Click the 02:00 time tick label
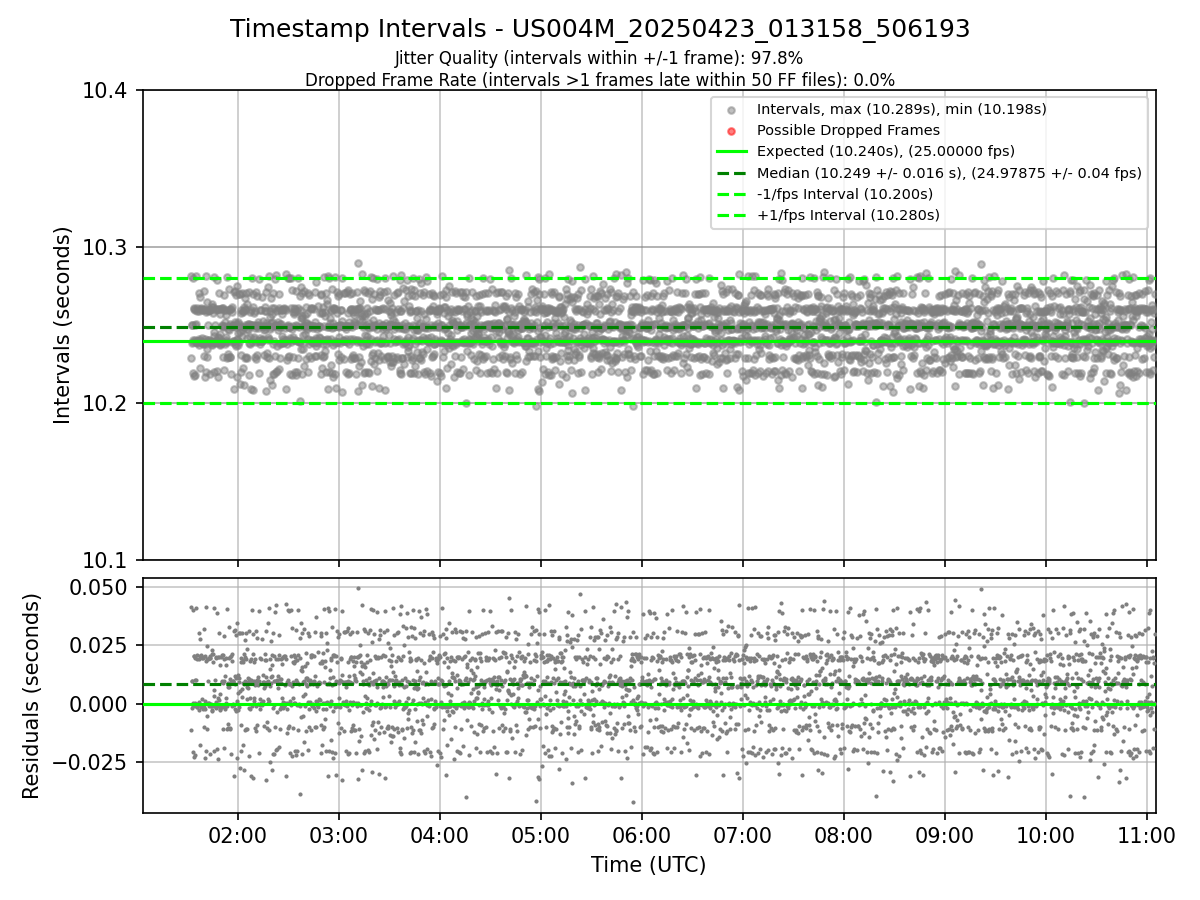This screenshot has width=1200, height=900. click(x=237, y=834)
